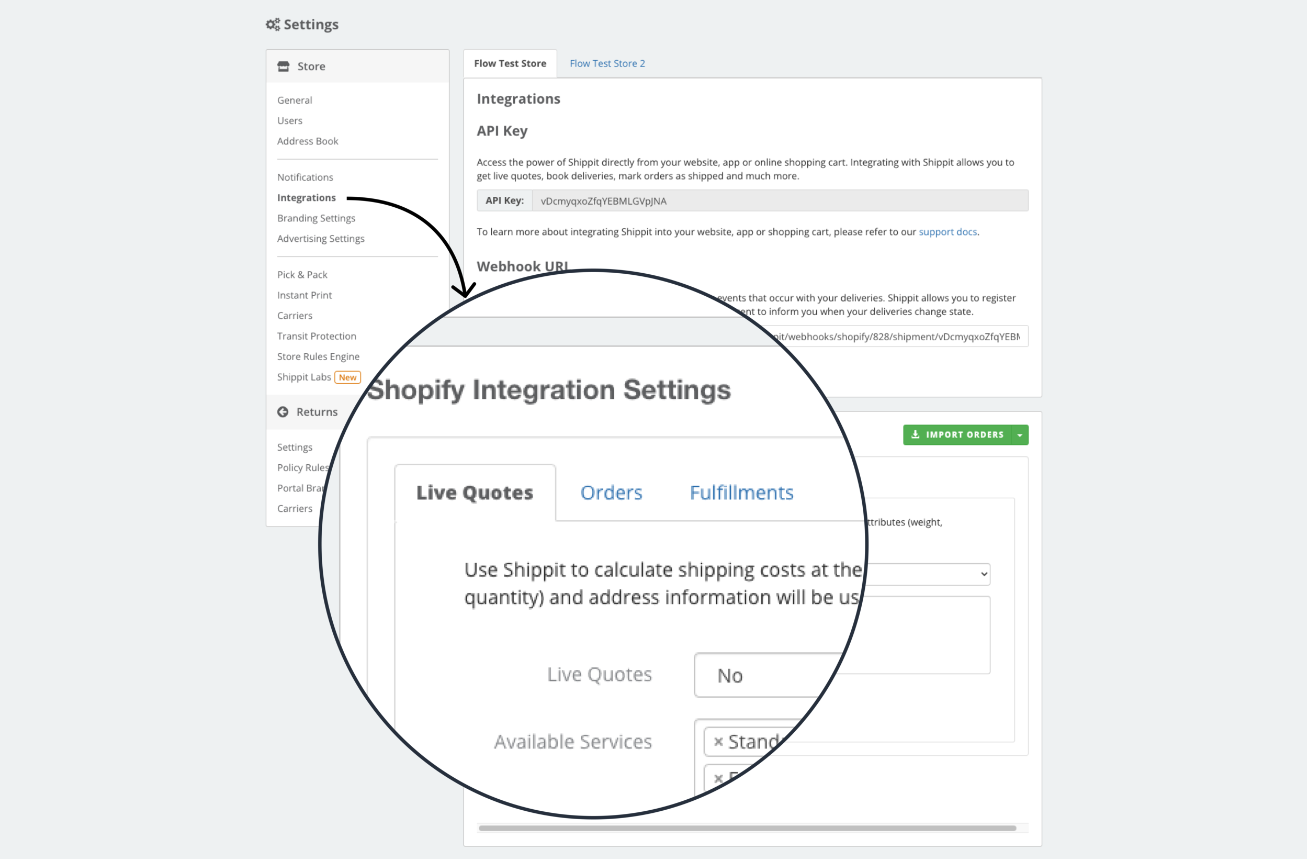Click the API Key heading
This screenshot has width=1307, height=859.
tap(502, 131)
